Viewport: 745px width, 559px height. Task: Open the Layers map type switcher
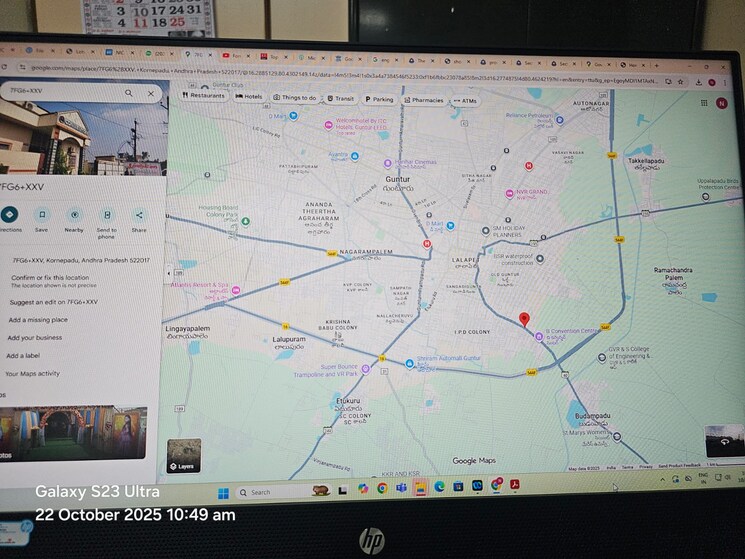[184, 455]
